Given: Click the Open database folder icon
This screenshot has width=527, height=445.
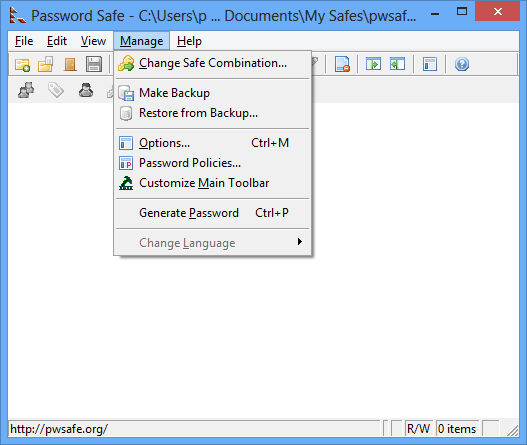Looking at the screenshot, I should coord(46,64).
